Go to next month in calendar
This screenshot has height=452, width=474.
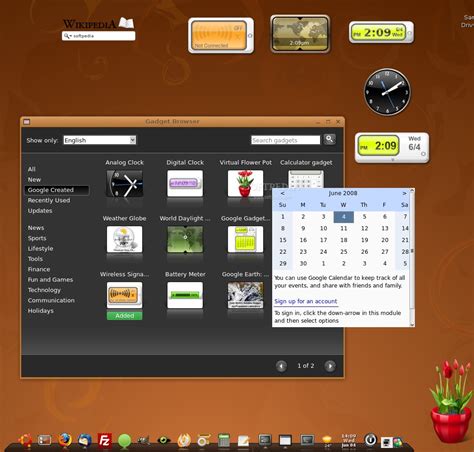(x=404, y=193)
